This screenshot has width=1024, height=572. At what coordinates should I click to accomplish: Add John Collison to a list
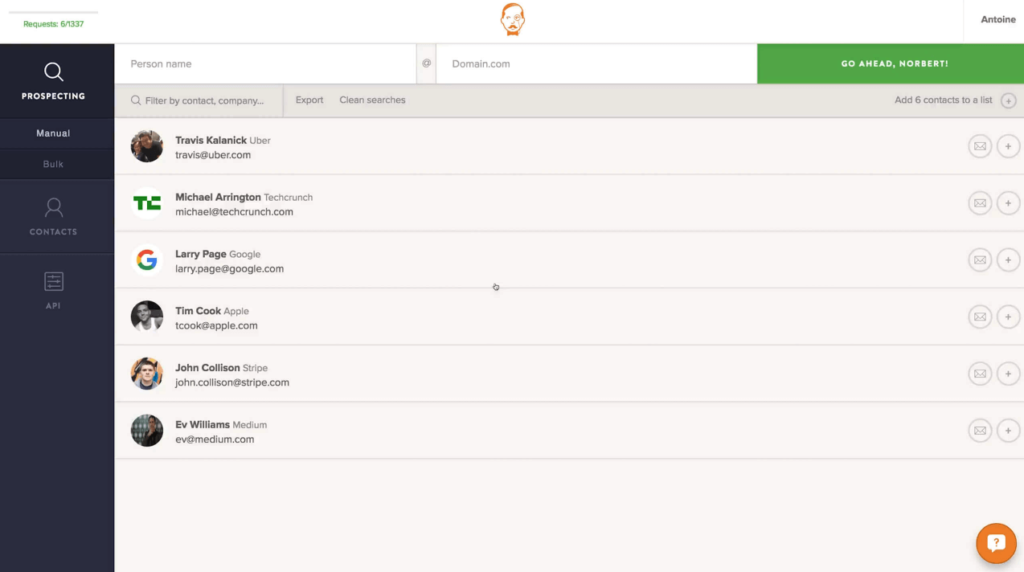(1008, 373)
